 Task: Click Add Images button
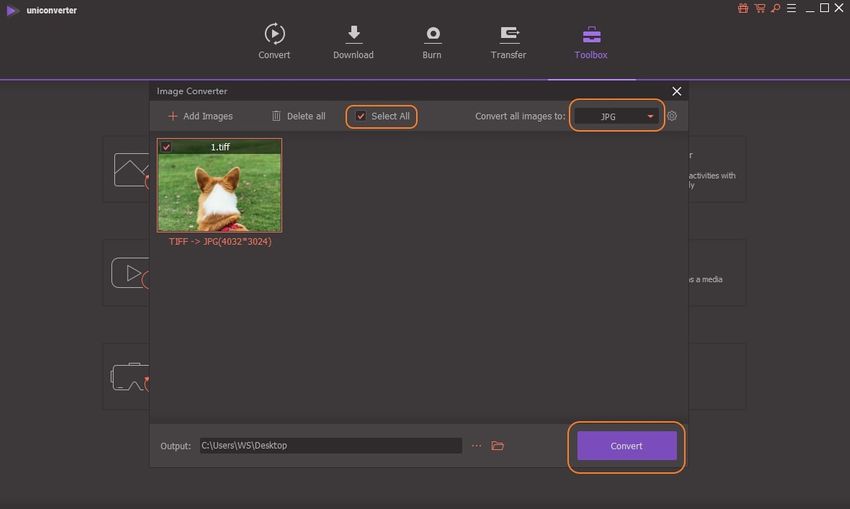point(200,116)
